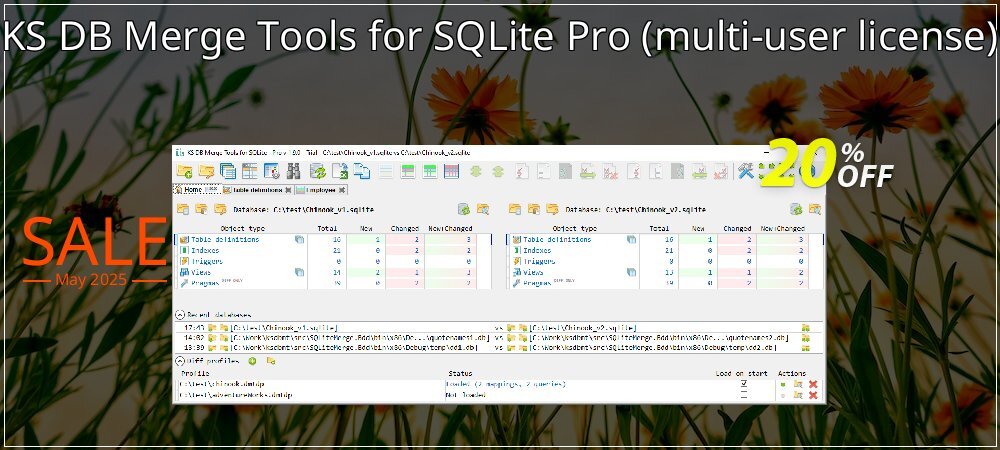Close the Table definitions tab
This screenshot has width=1000, height=450.
click(288, 190)
